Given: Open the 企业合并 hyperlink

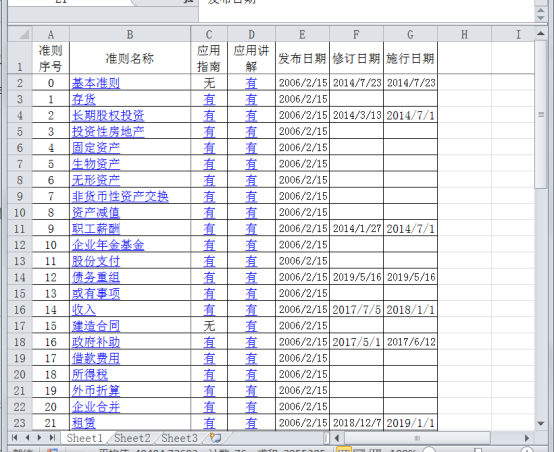Looking at the screenshot, I should [x=96, y=407].
